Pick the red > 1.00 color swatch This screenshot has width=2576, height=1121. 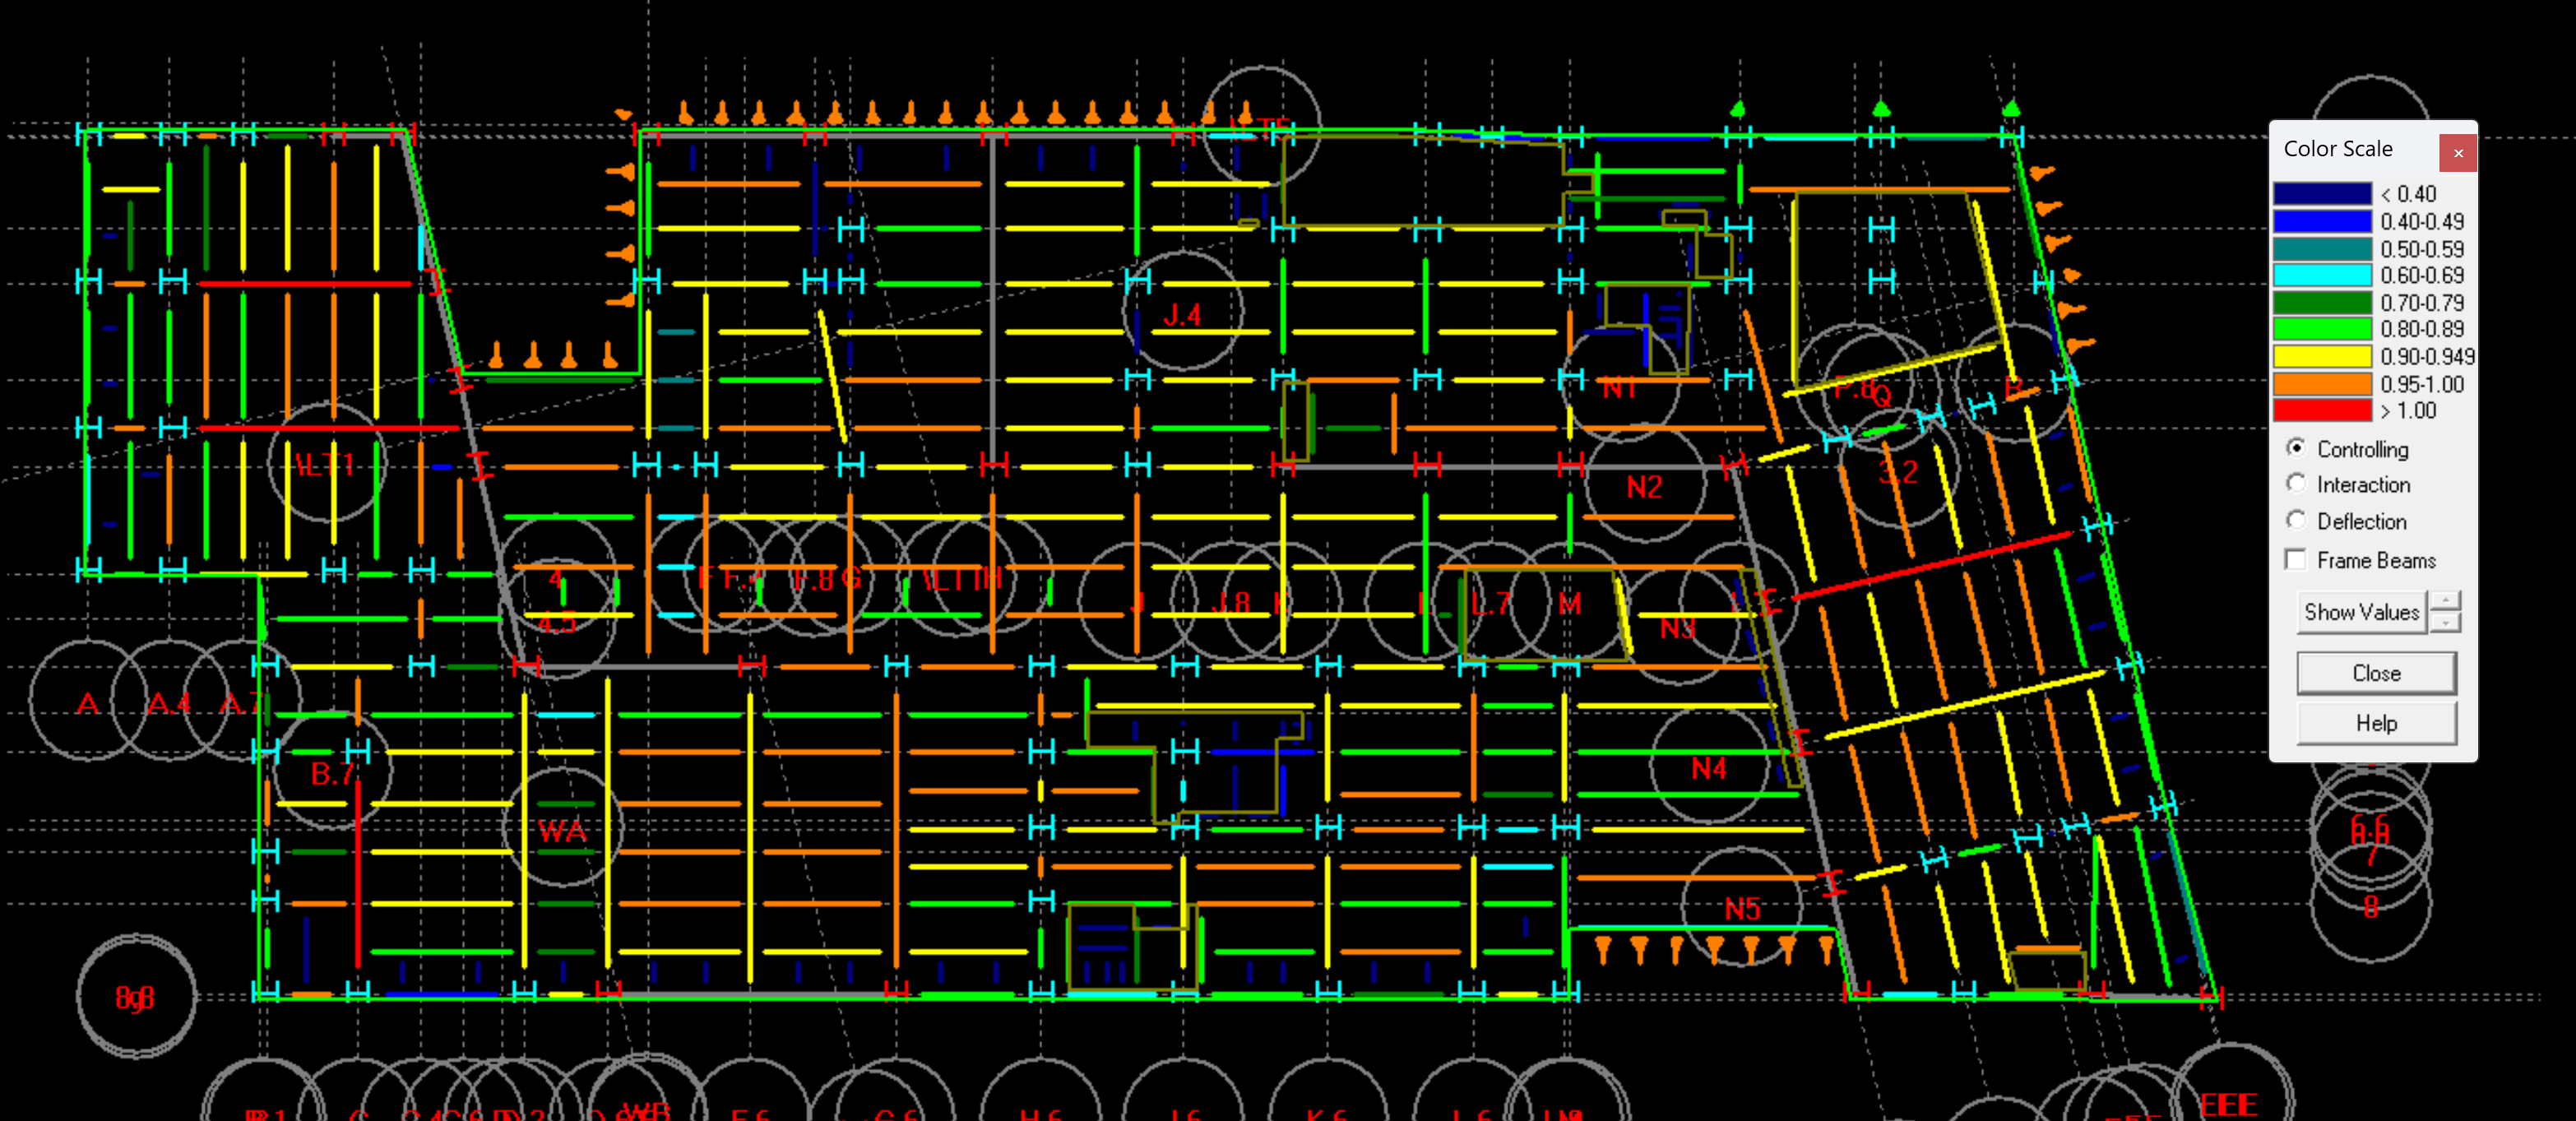(2322, 410)
